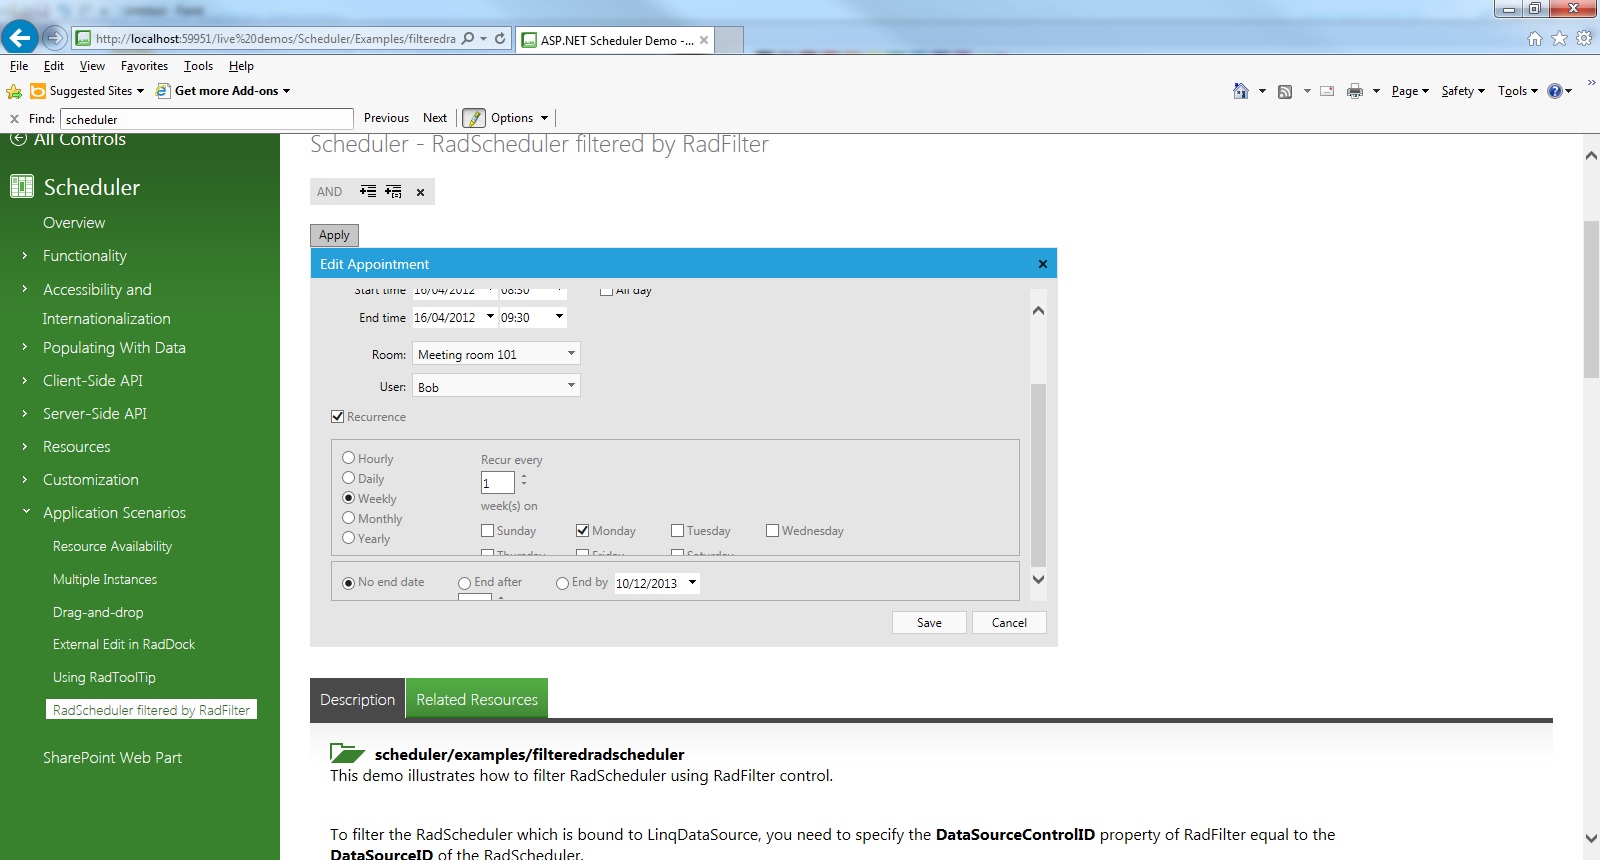The image size is (1600, 860).
Task: Uncheck the Monday checkbox
Action: click(583, 531)
